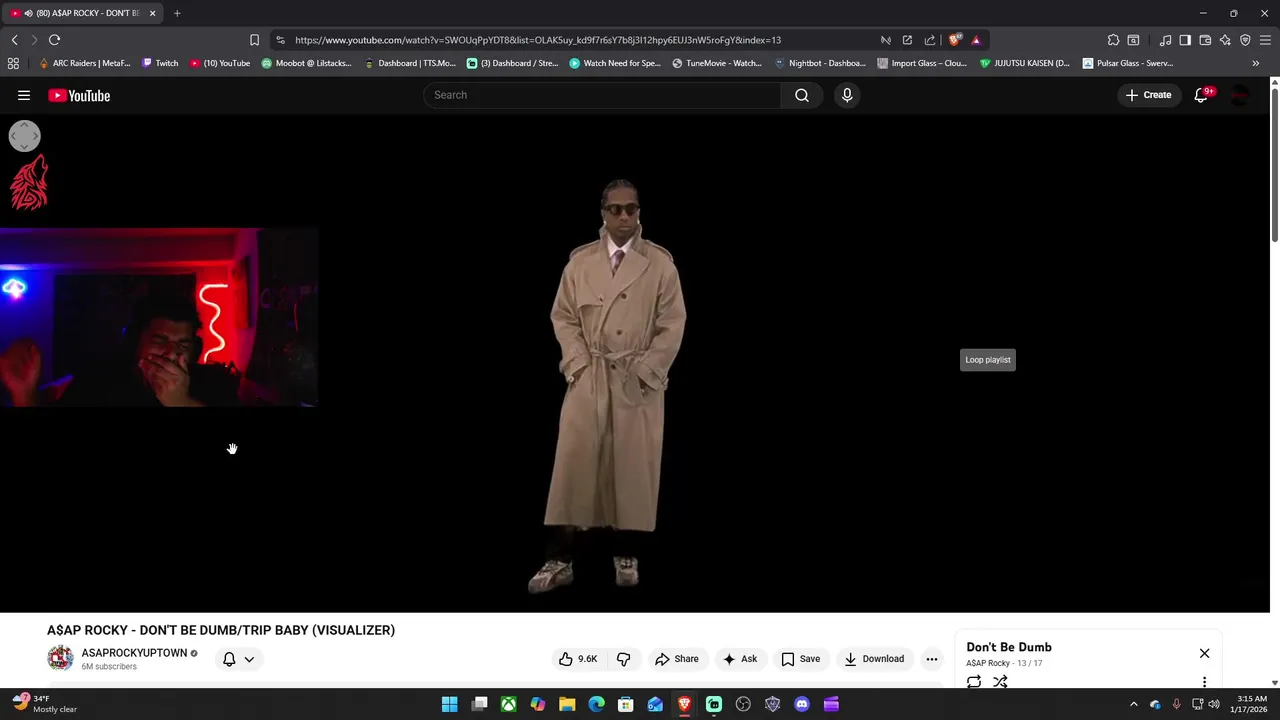The image size is (1280, 720).
Task: Toggle the browser sidebar panel
Action: (1185, 40)
